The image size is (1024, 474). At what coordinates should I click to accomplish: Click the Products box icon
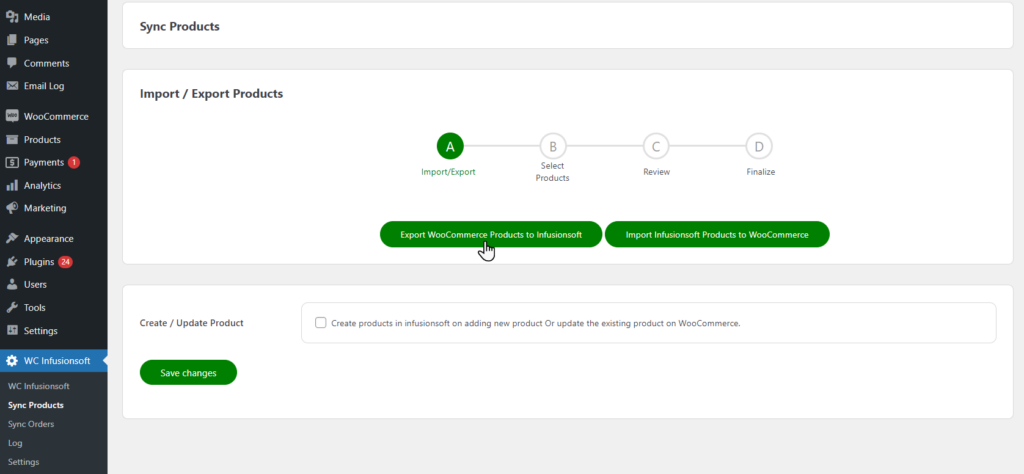tap(12, 140)
